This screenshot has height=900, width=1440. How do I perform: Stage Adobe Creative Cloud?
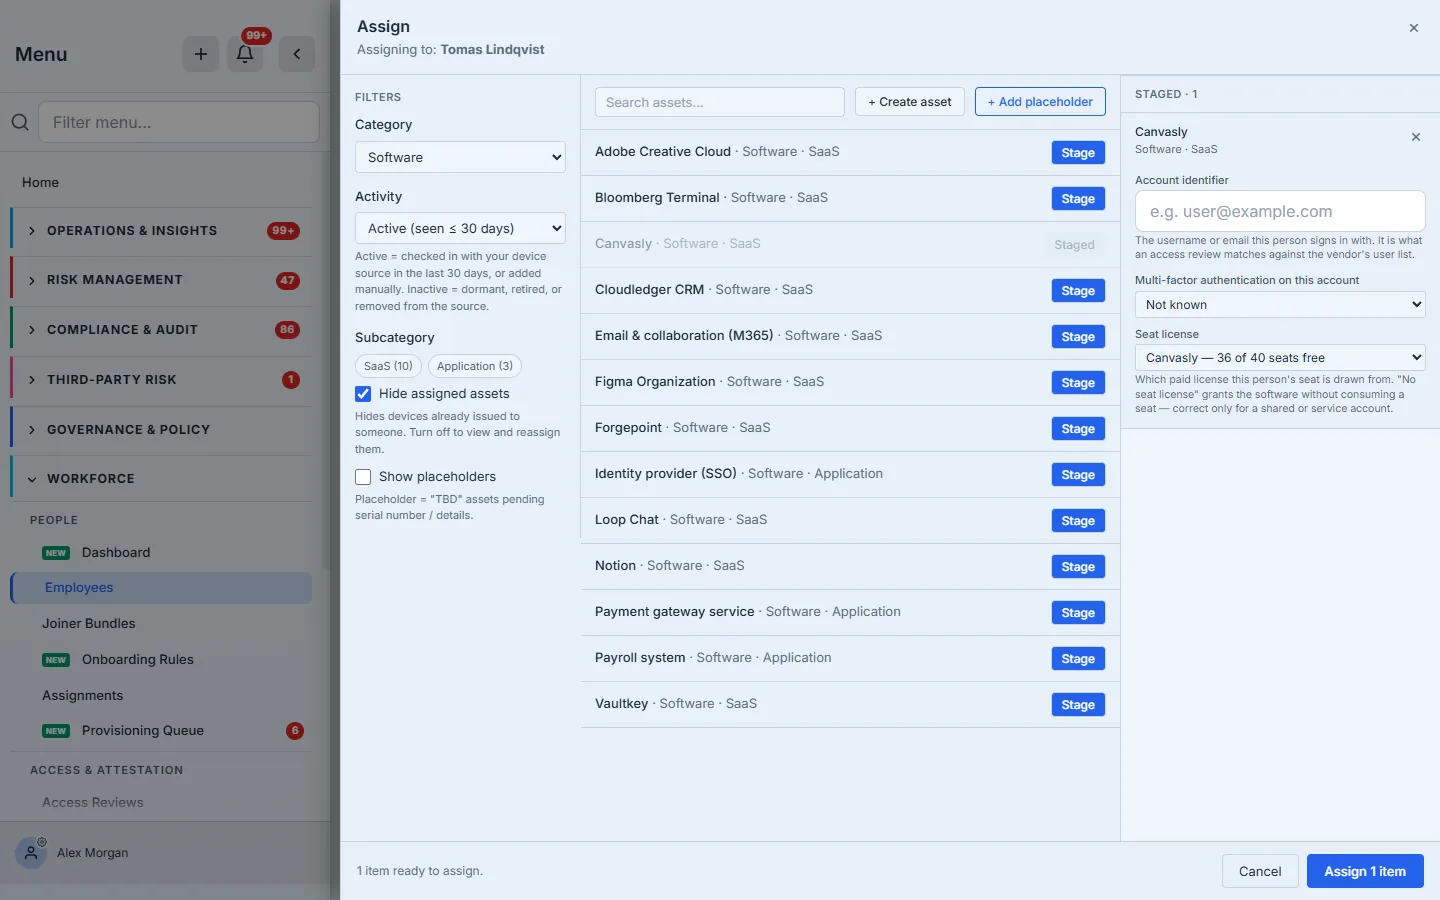tap(1078, 153)
